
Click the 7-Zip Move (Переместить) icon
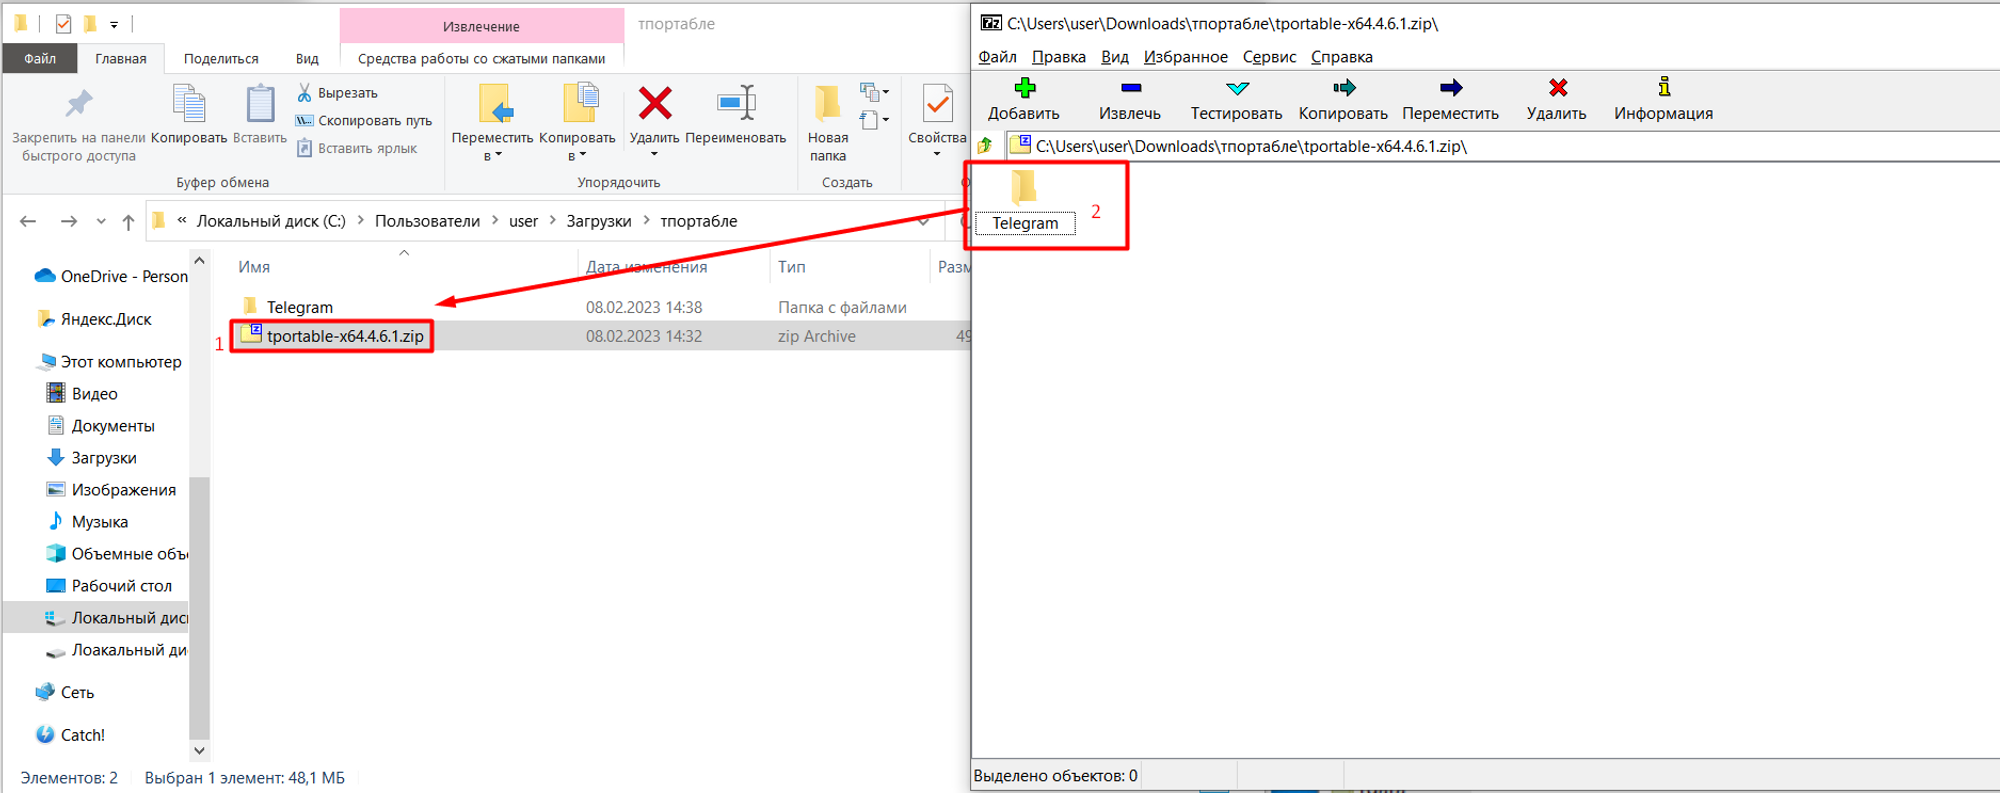(1450, 89)
